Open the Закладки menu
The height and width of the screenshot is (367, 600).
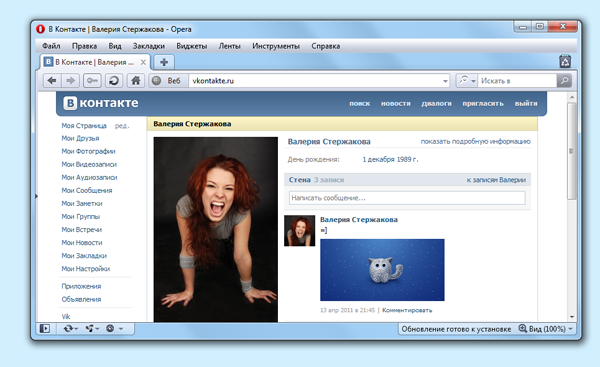pyautogui.click(x=148, y=46)
